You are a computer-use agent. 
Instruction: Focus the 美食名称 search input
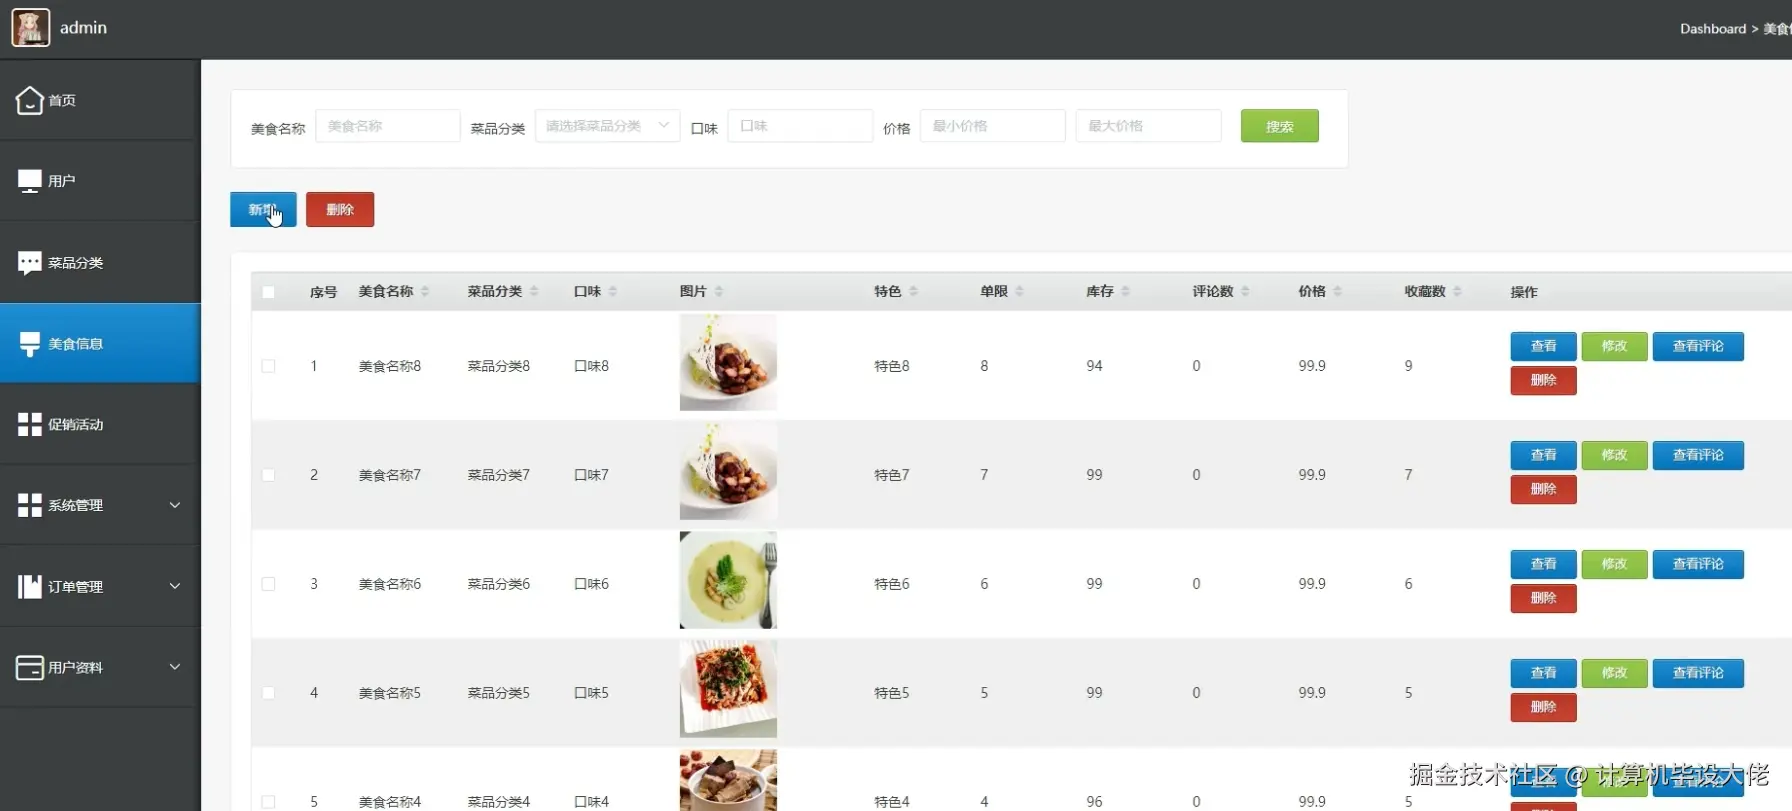point(388,126)
